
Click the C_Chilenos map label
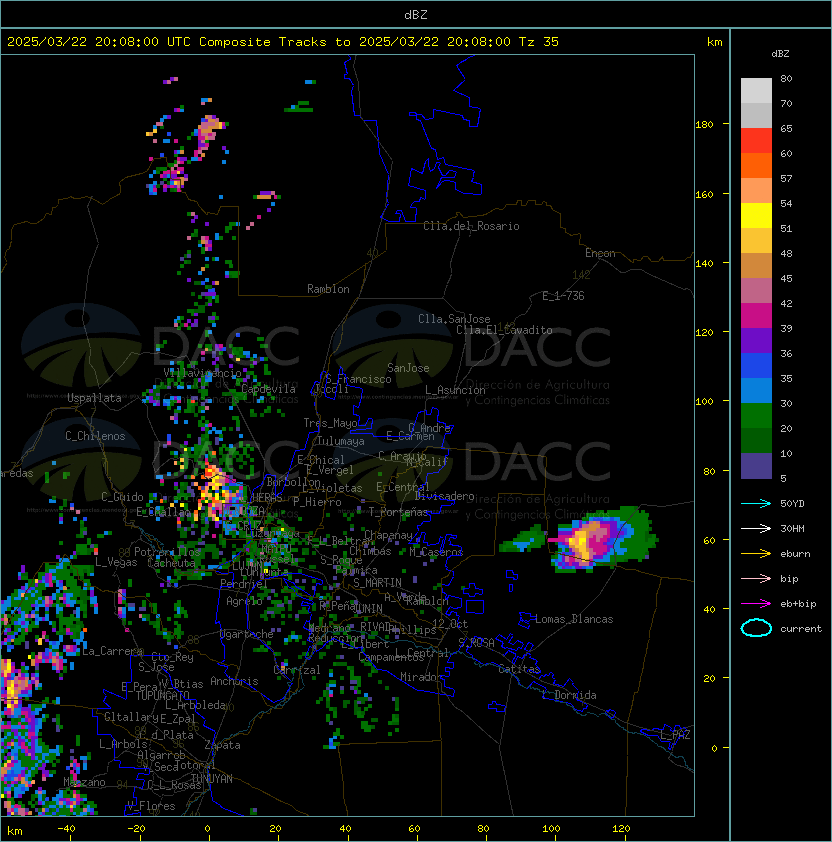95,436
